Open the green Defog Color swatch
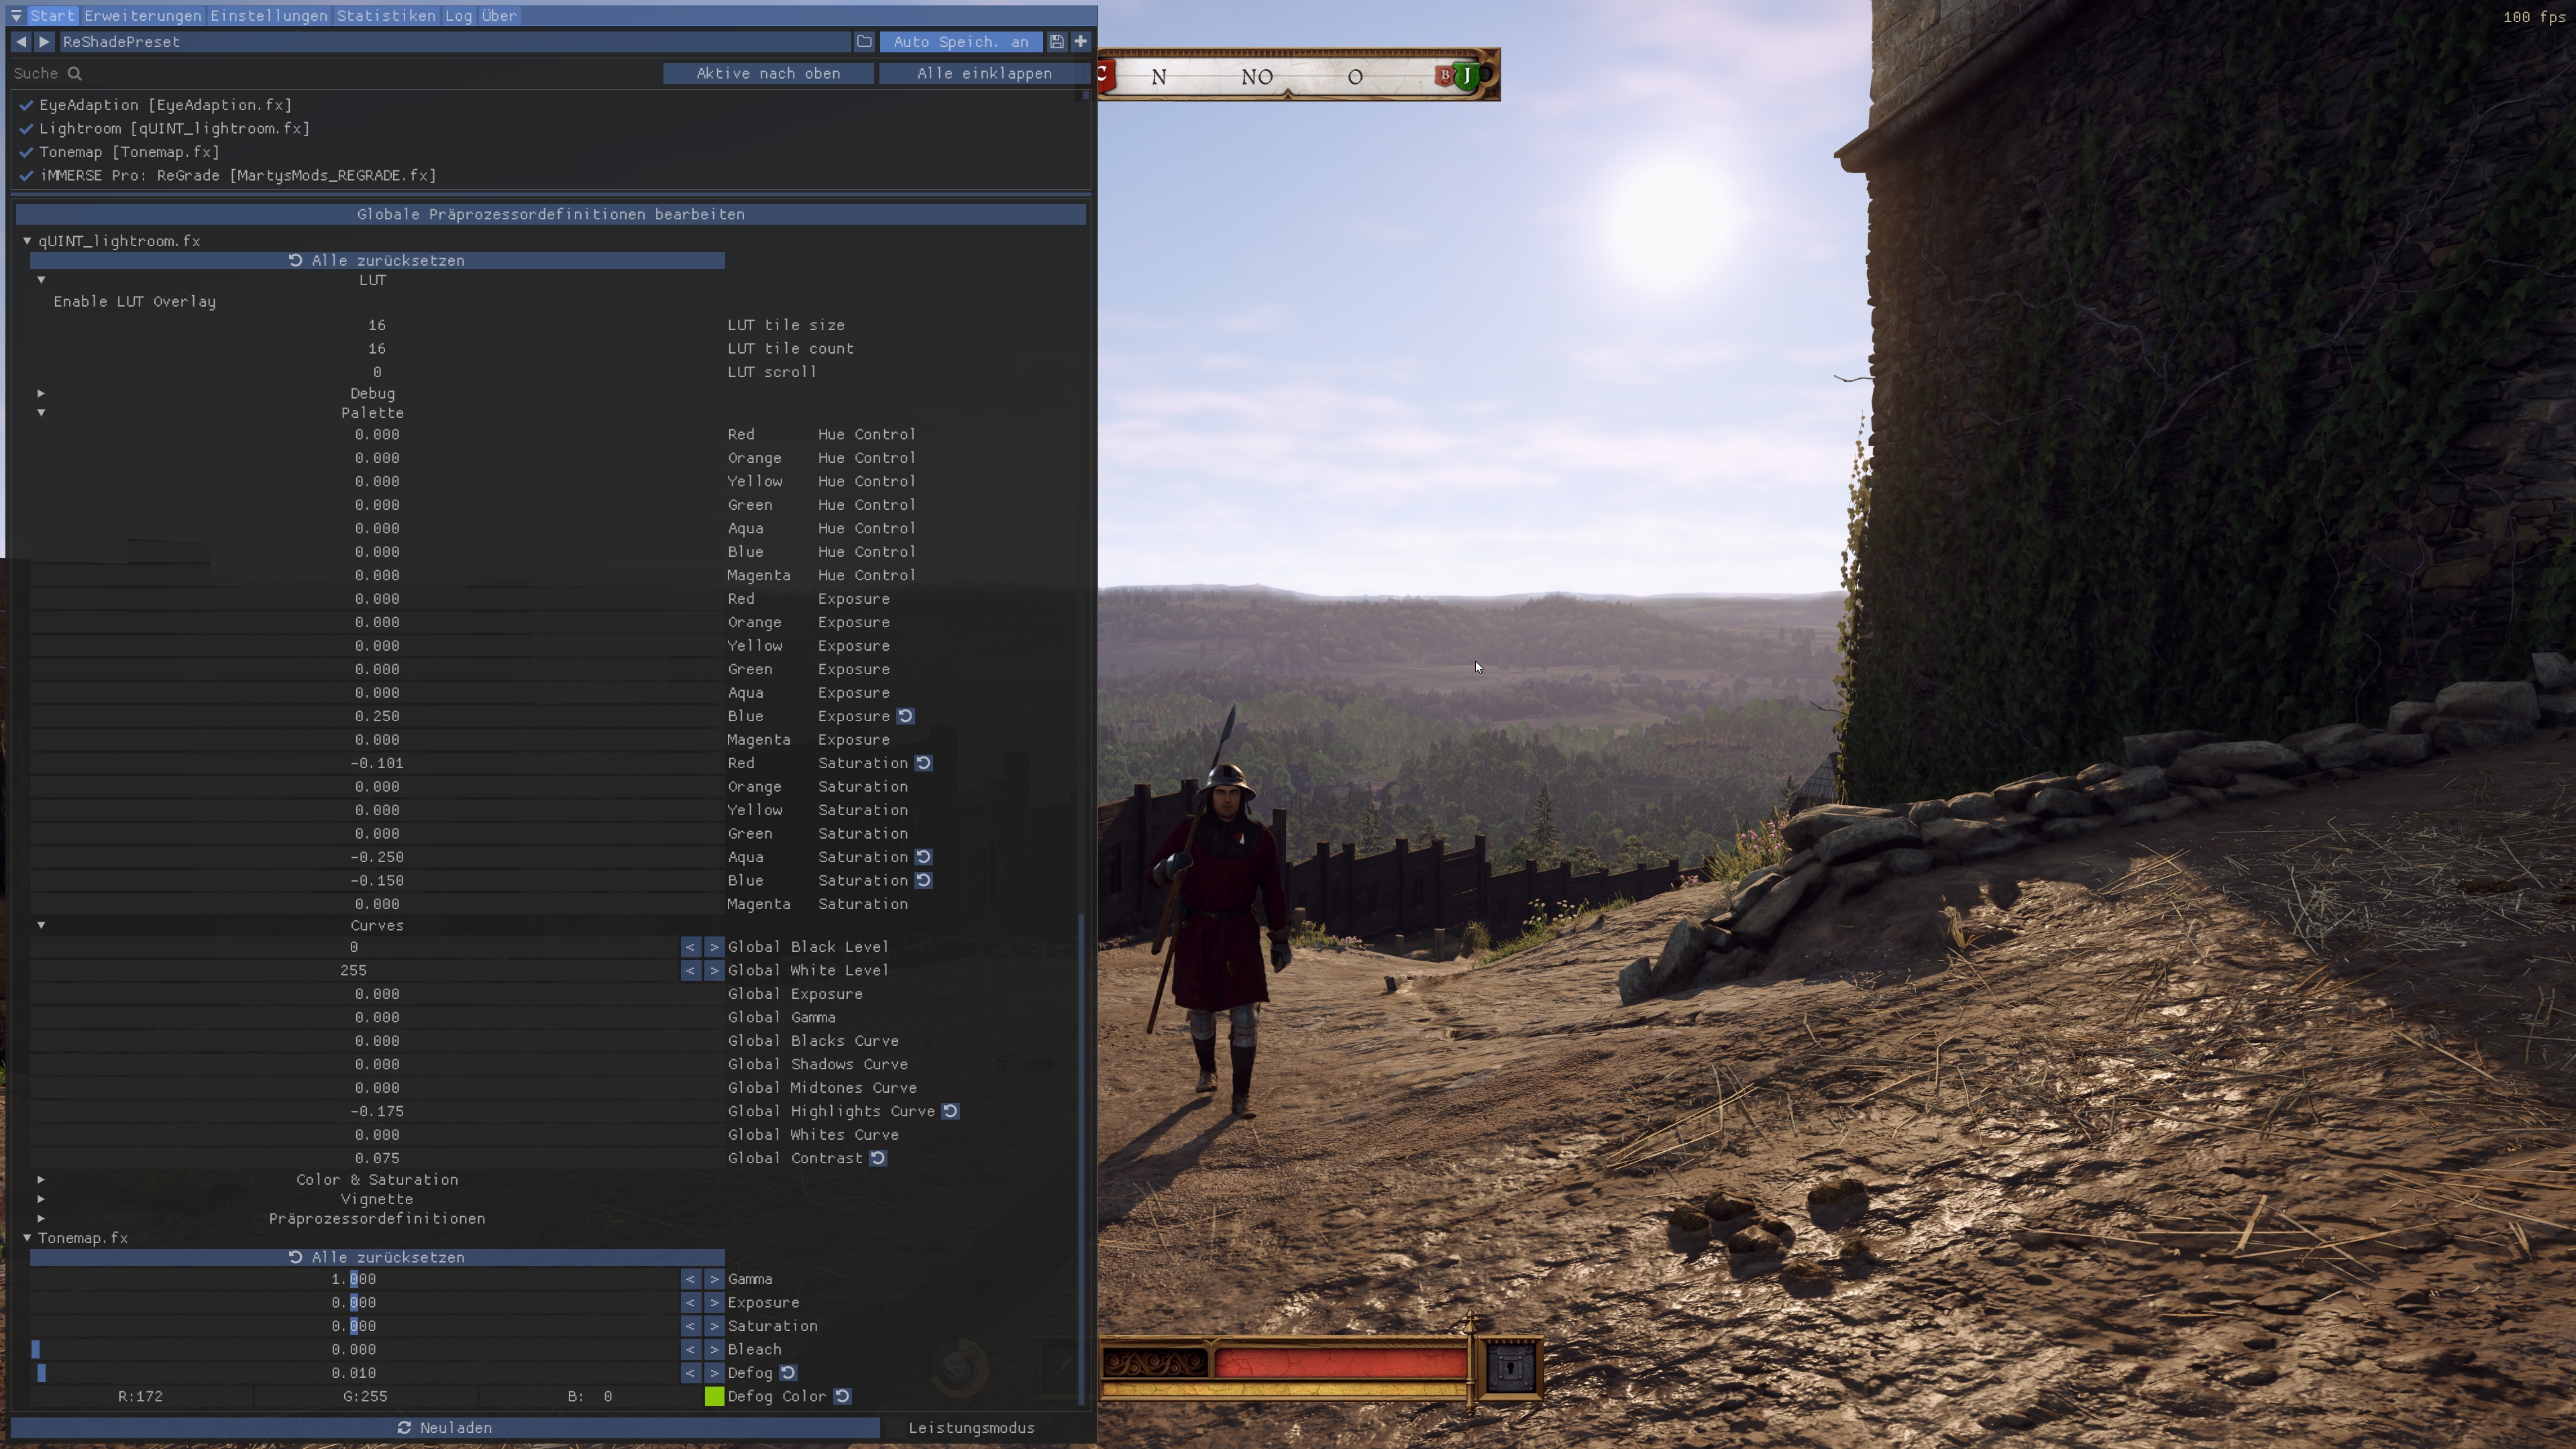The height and width of the screenshot is (1449, 2576). [x=714, y=1396]
